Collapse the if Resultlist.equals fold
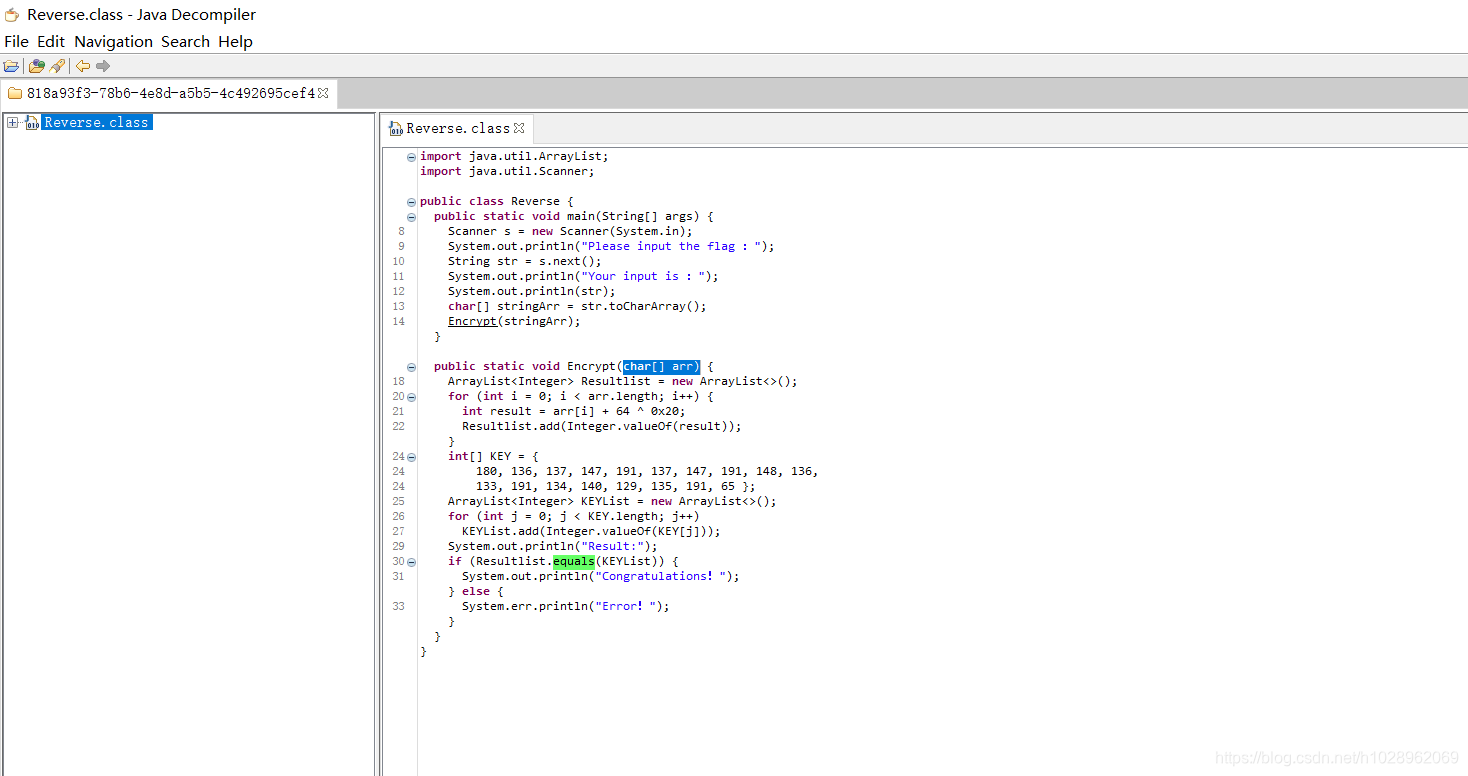 [x=411, y=562]
